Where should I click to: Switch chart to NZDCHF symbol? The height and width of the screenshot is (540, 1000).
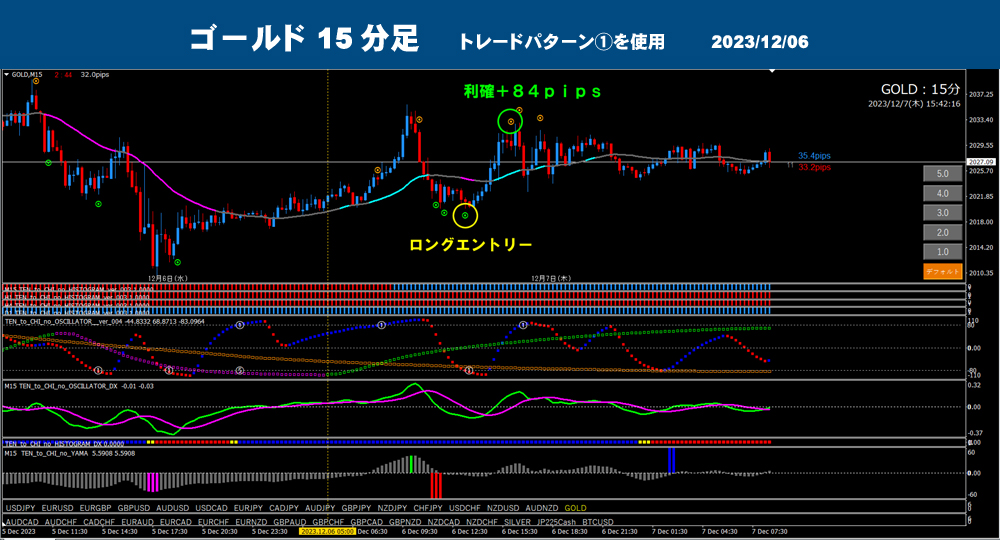pos(482,522)
